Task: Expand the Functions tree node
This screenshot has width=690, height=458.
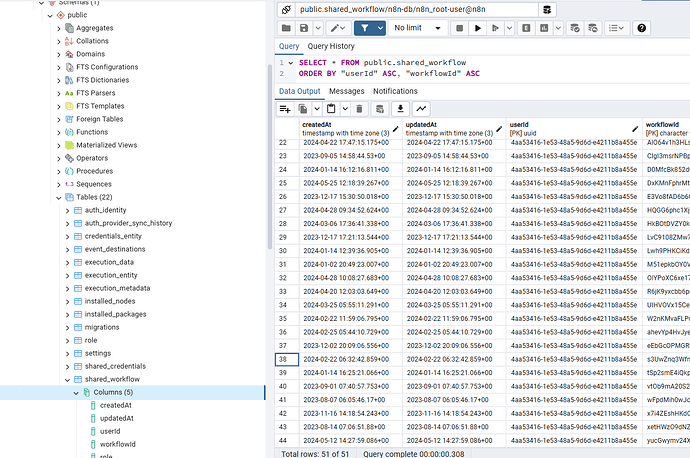Action: 59,132
